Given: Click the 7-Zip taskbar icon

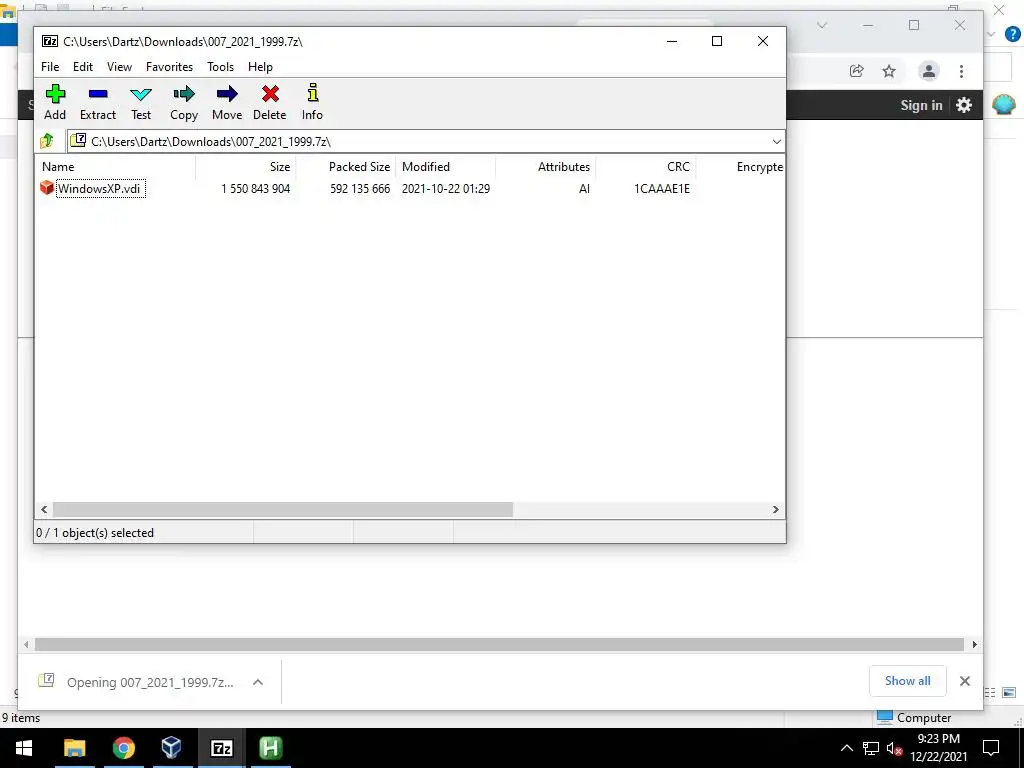Looking at the screenshot, I should pos(221,748).
